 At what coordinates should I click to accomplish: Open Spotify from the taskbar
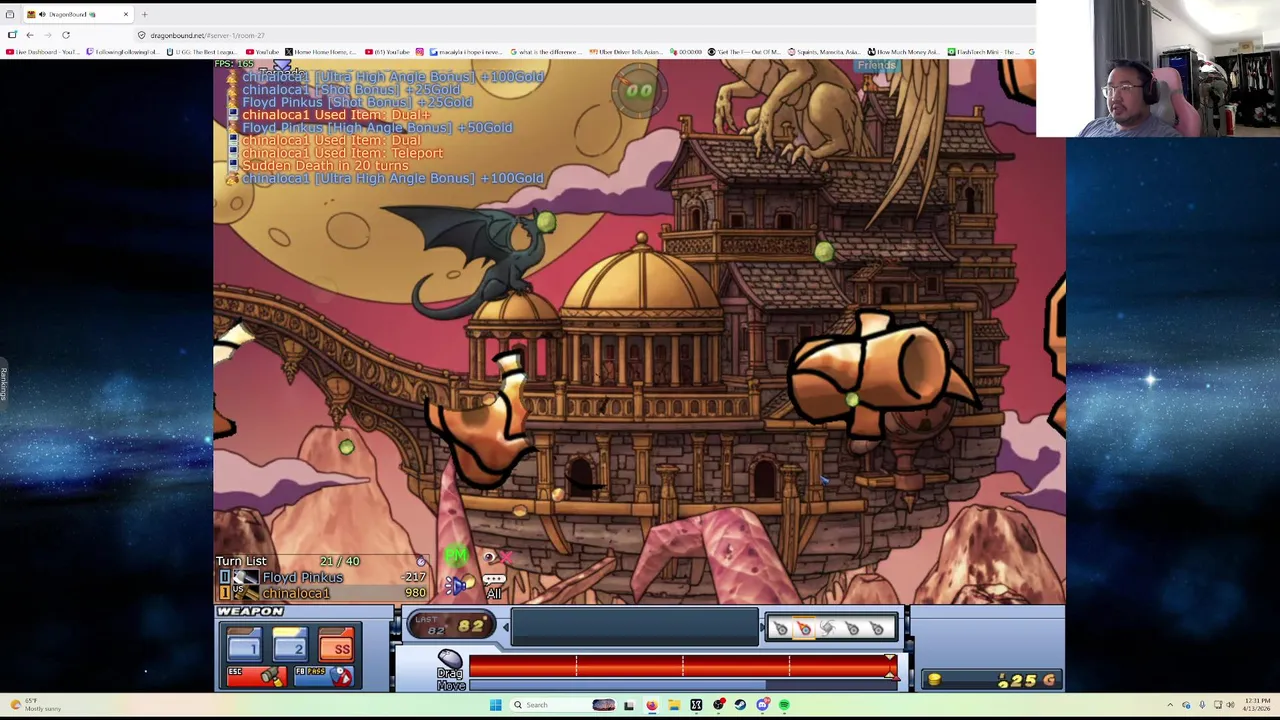click(x=784, y=705)
